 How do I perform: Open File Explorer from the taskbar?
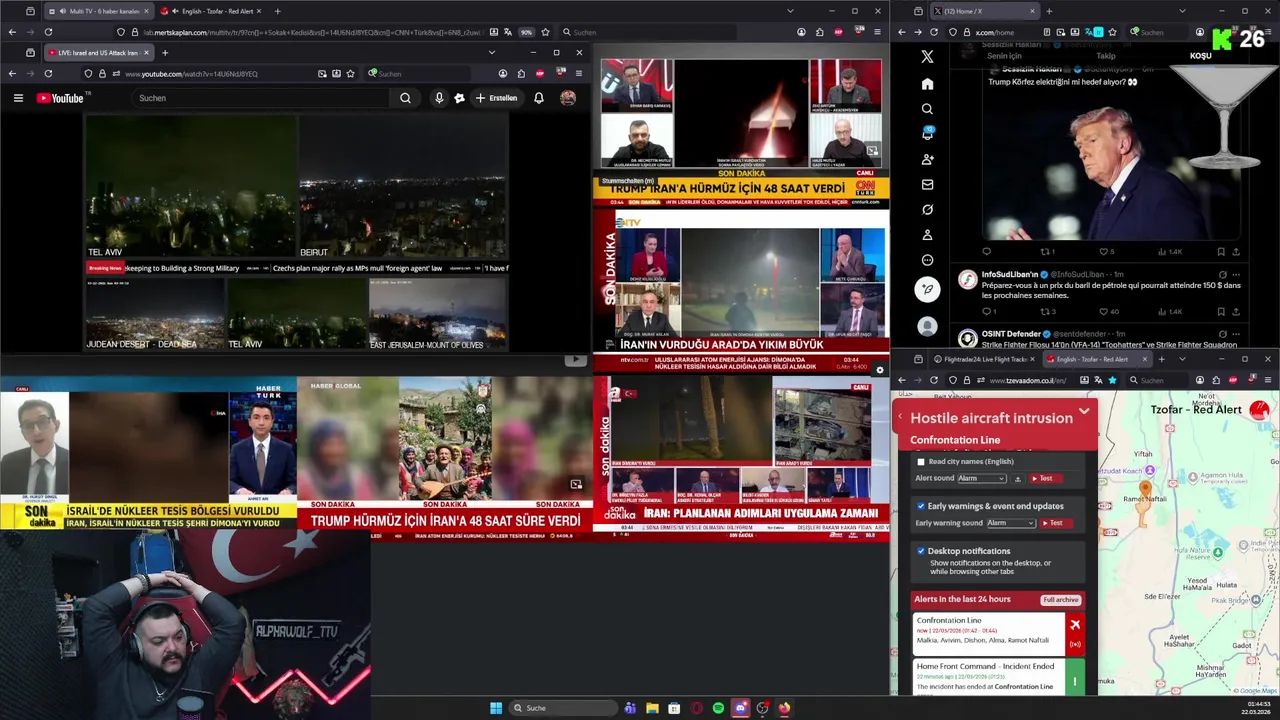pos(652,708)
